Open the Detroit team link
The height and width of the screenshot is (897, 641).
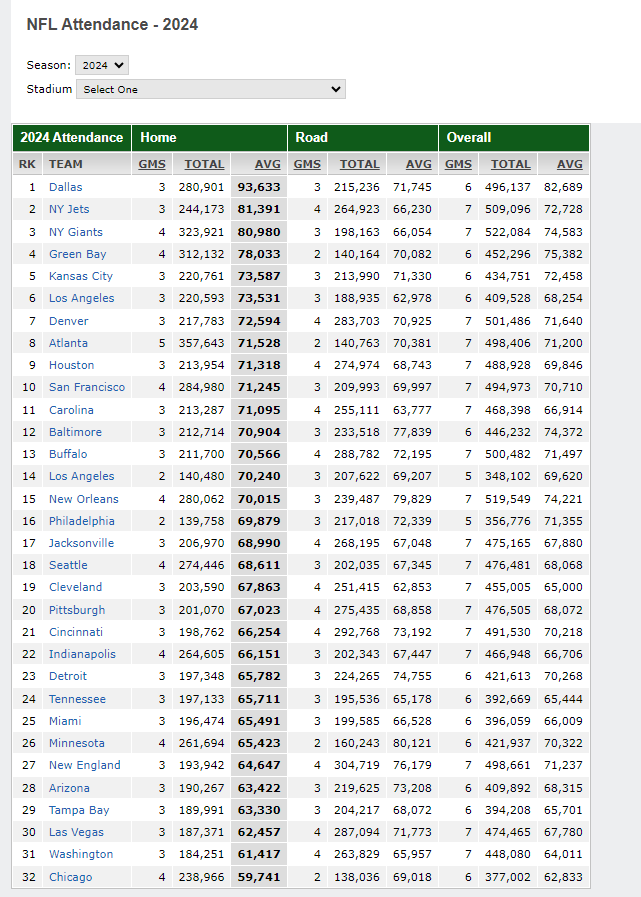(x=68, y=676)
